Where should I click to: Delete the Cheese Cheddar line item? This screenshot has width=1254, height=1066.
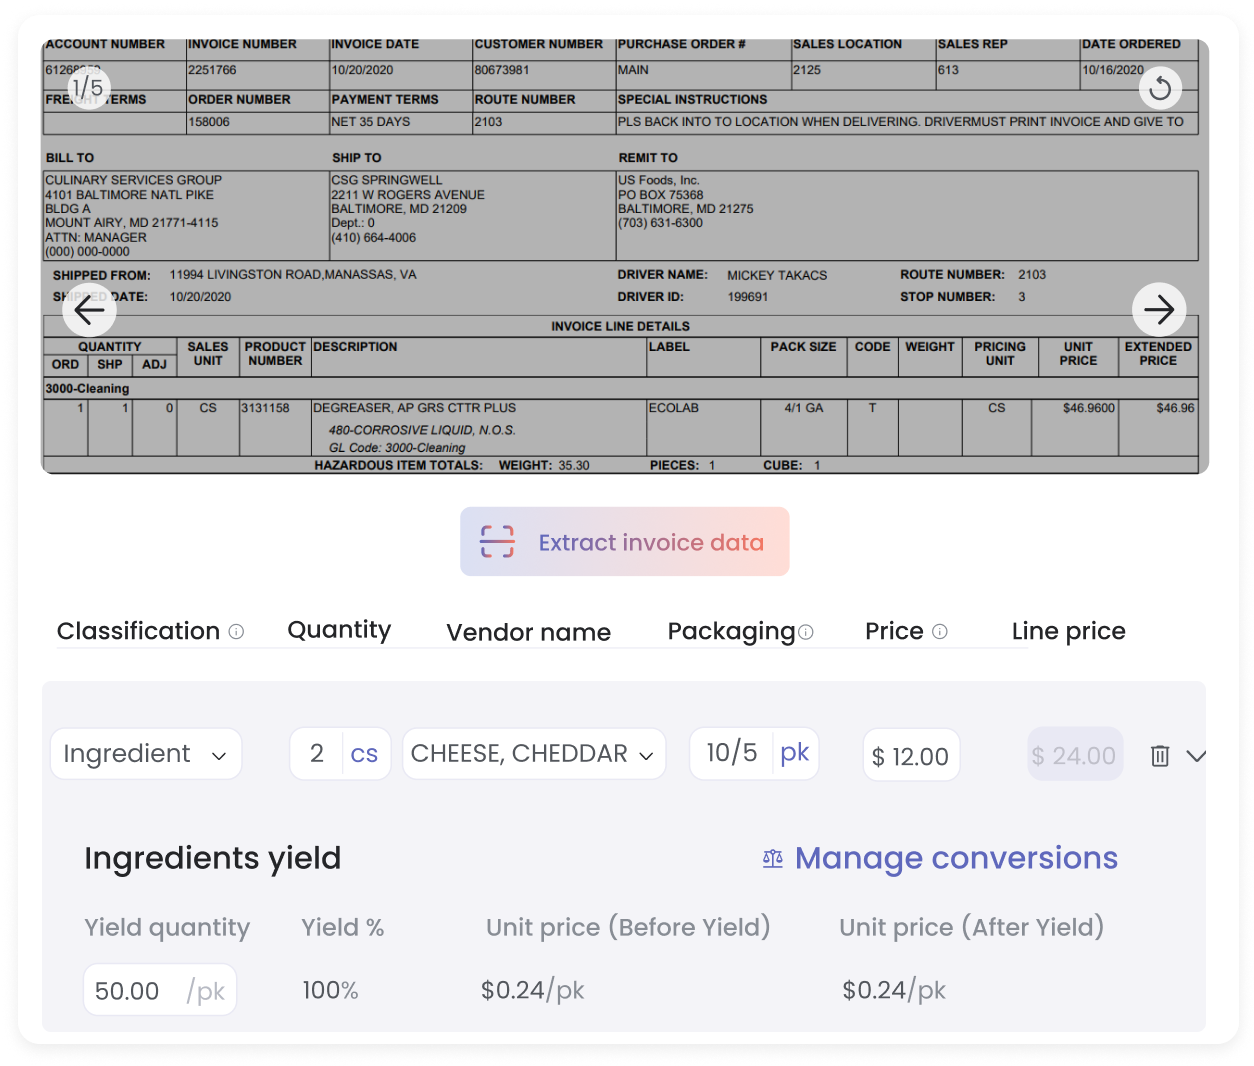tap(1160, 756)
